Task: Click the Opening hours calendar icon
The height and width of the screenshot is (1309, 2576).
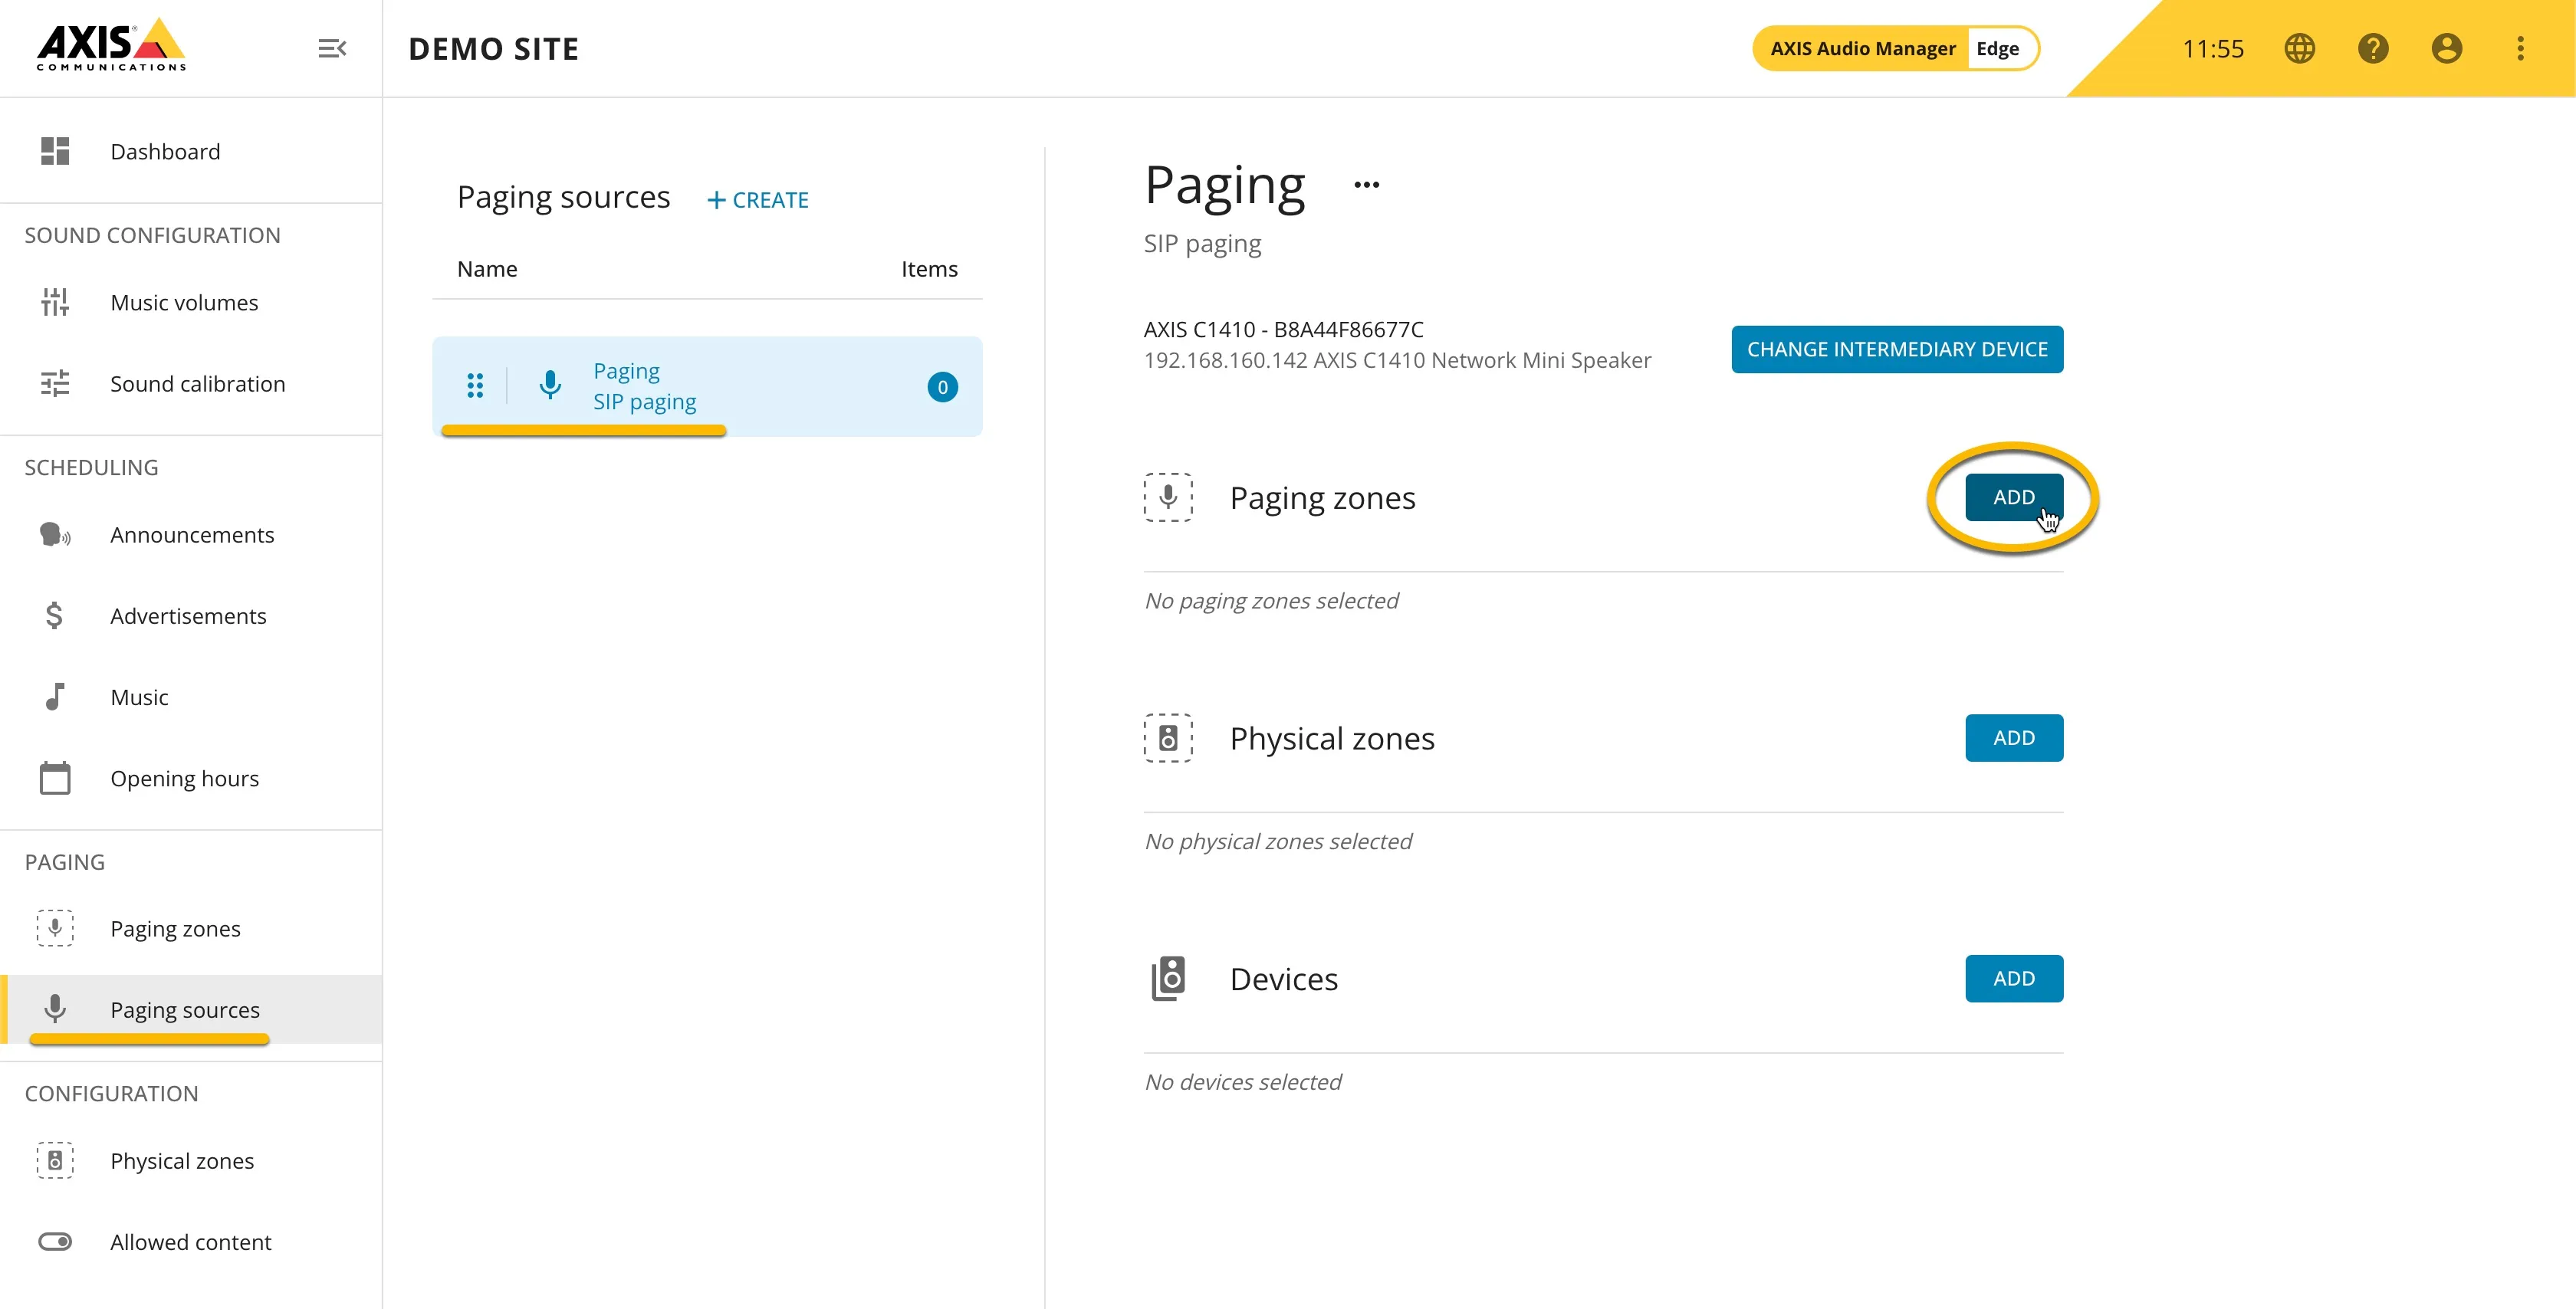Action: [55, 778]
